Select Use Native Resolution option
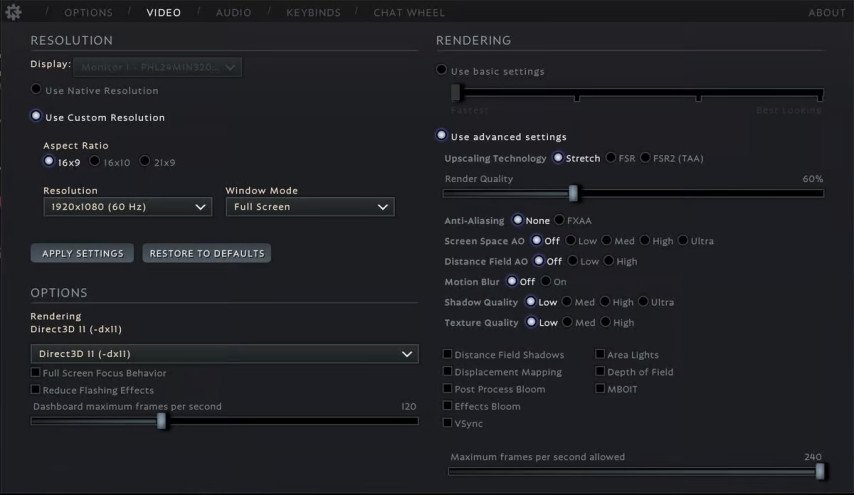 [x=37, y=90]
